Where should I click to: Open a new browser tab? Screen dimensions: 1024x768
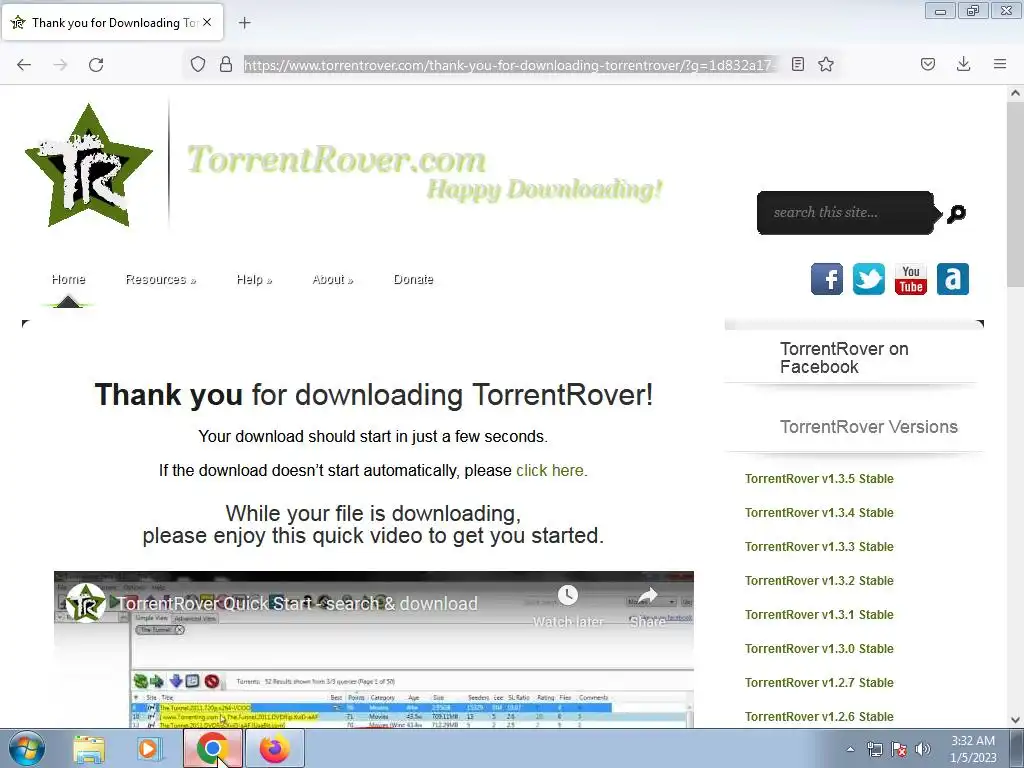(245, 23)
